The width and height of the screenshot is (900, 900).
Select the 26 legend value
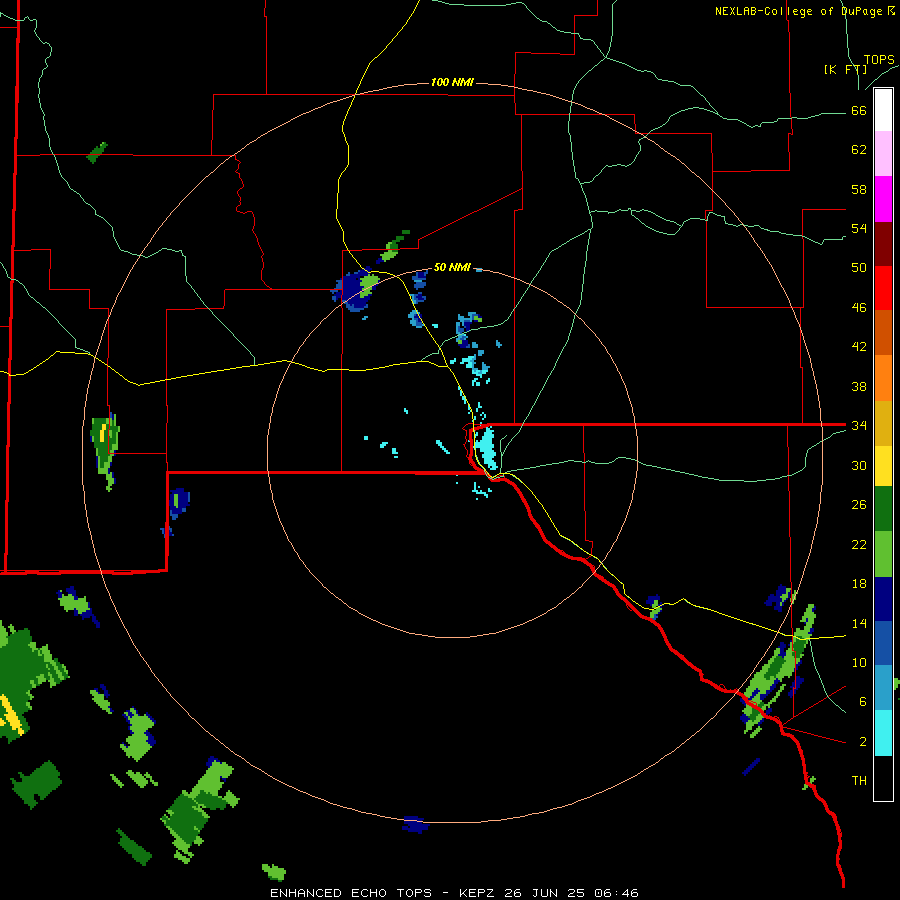click(859, 505)
